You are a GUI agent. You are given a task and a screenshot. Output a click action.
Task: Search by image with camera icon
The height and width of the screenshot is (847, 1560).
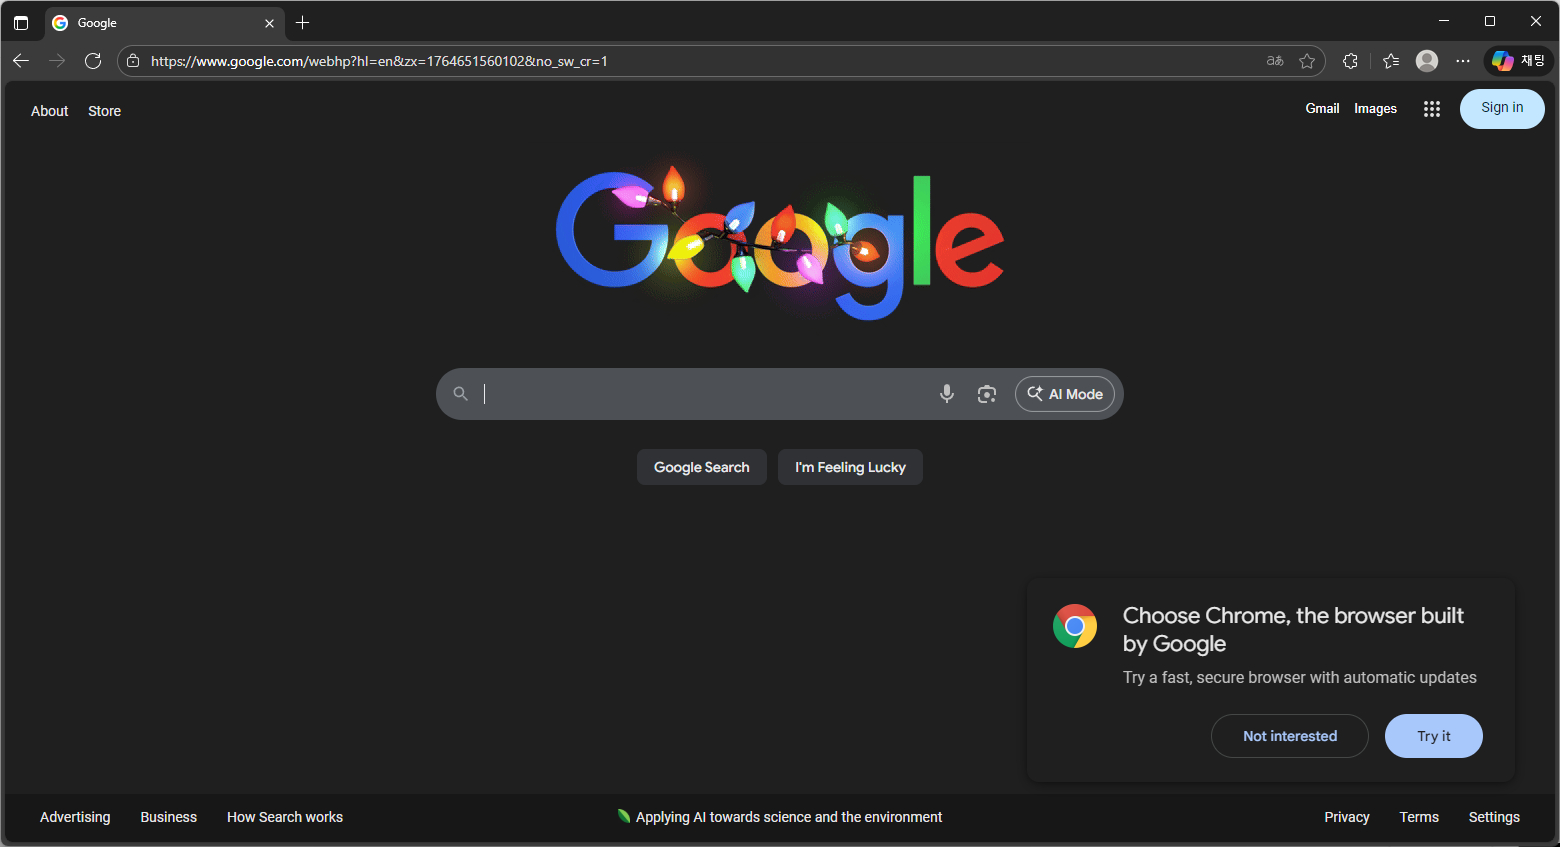point(987,394)
